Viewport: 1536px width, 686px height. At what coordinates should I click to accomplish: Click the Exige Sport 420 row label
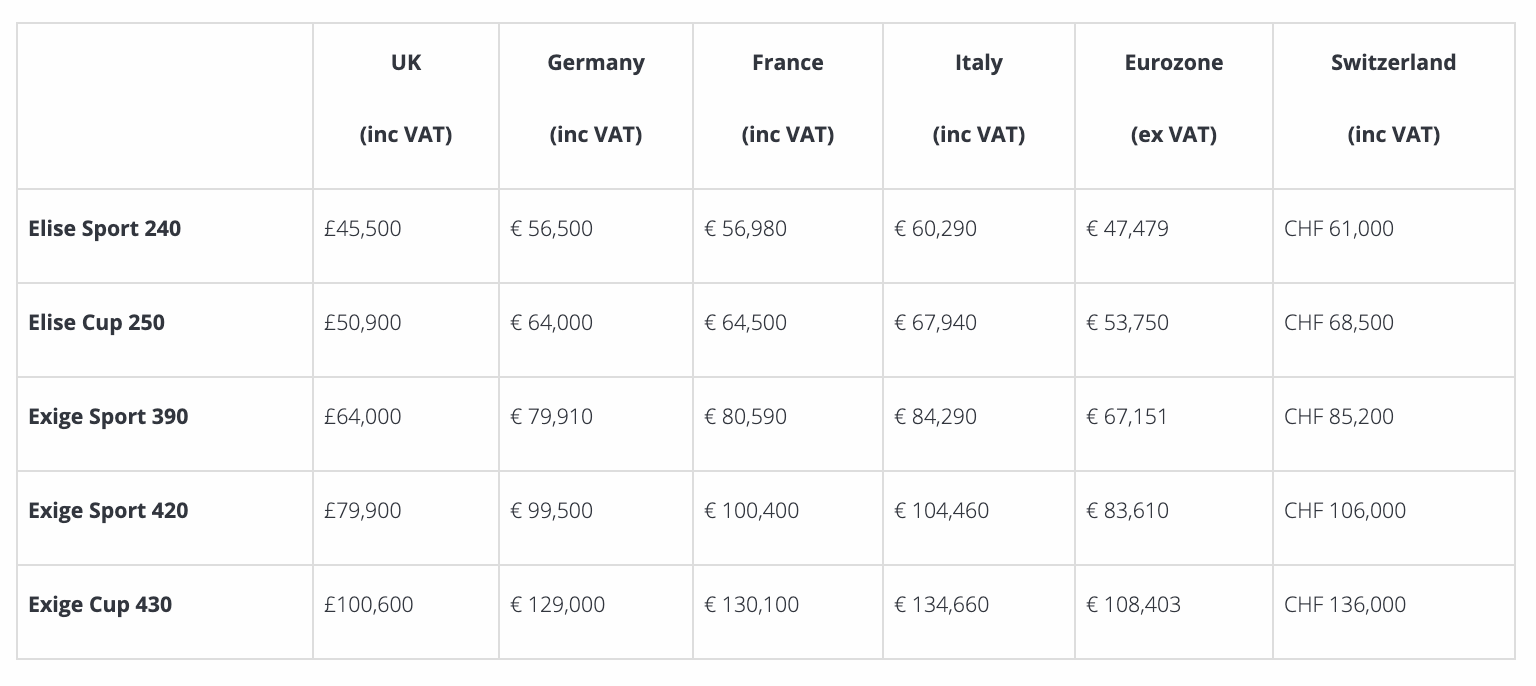click(x=108, y=511)
